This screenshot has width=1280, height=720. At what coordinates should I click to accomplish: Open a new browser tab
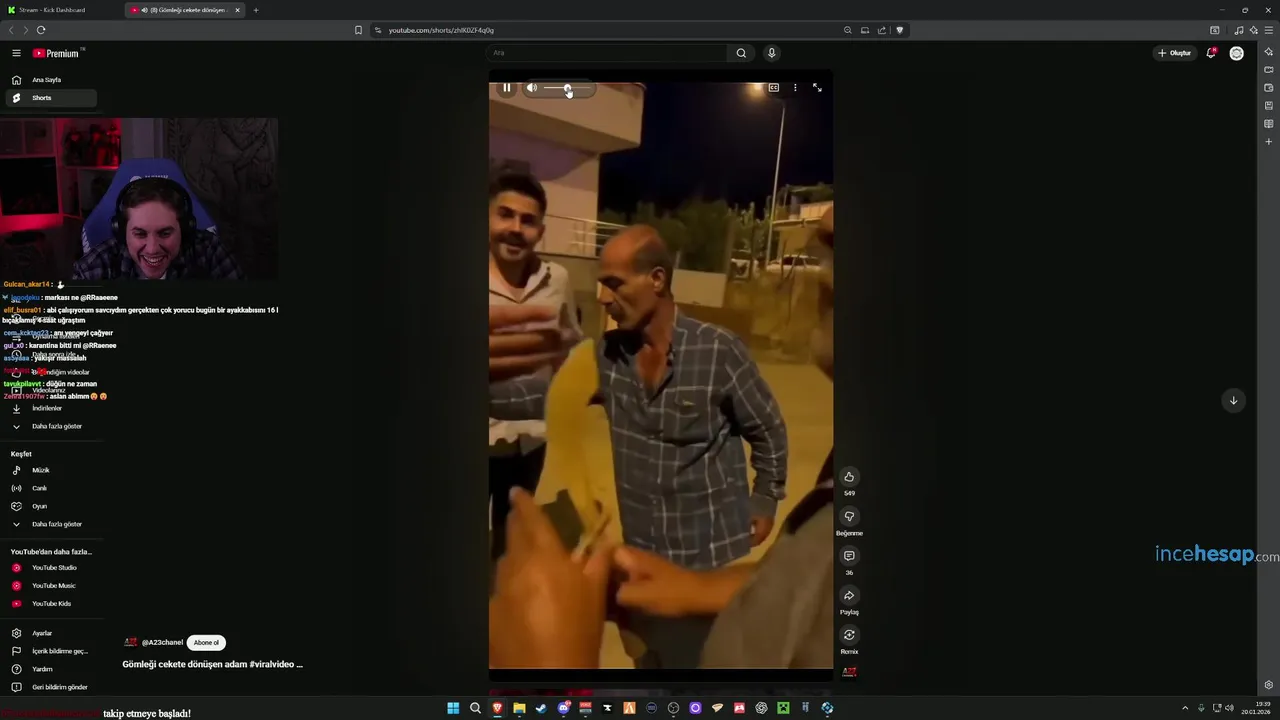click(256, 10)
